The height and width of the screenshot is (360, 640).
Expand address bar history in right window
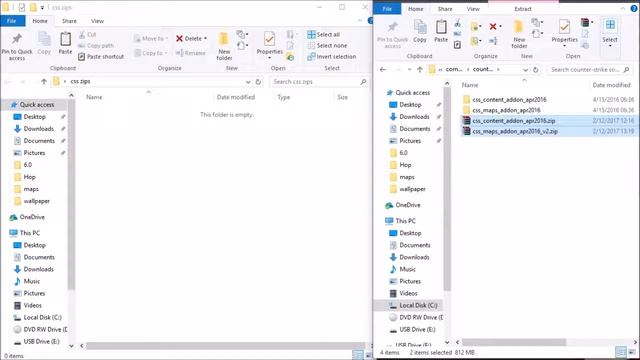pyautogui.click(x=525, y=70)
